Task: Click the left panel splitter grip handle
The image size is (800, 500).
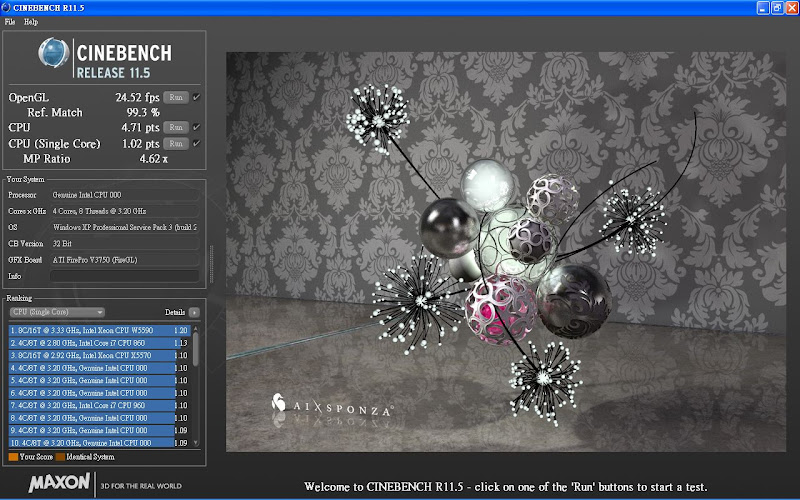Action: (x=211, y=263)
